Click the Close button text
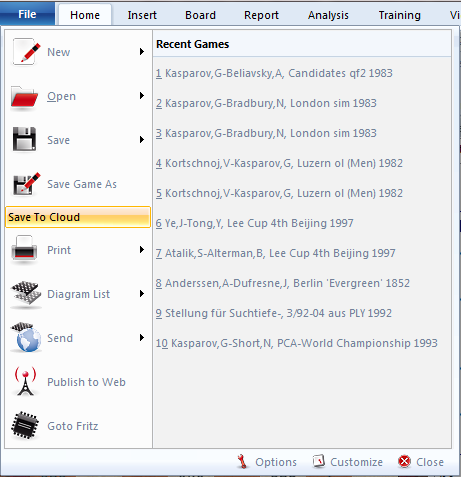Screen dimensions: 461x477 tap(430, 462)
